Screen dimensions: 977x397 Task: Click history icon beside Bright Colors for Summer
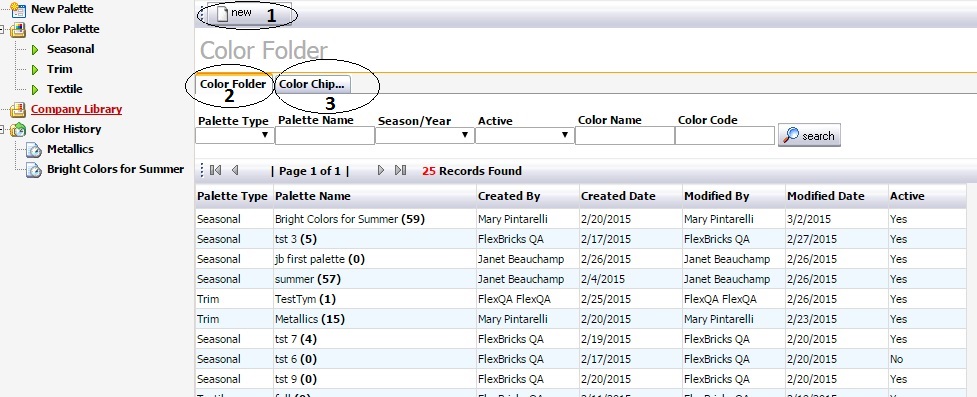(34, 170)
